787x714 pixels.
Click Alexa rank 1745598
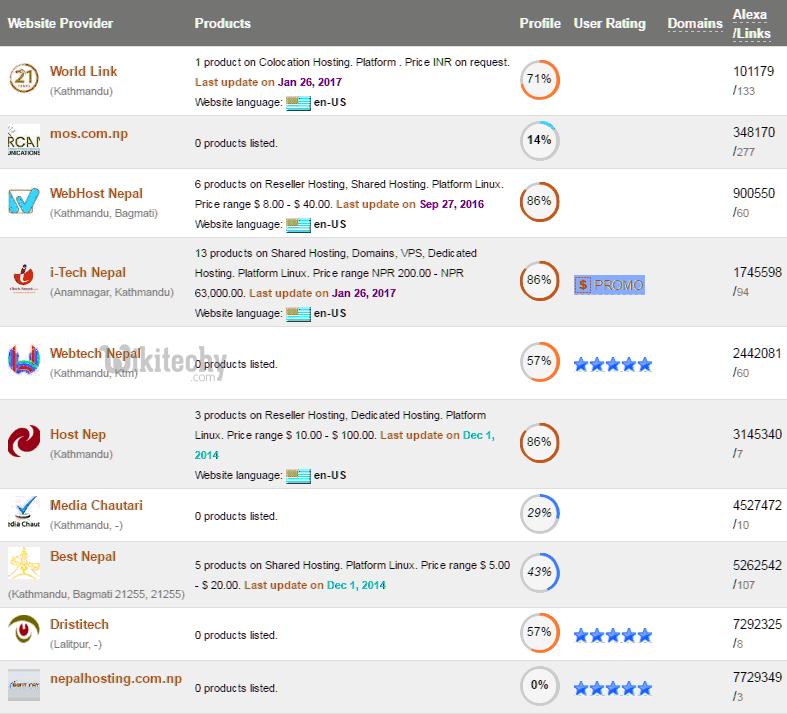tap(757, 272)
